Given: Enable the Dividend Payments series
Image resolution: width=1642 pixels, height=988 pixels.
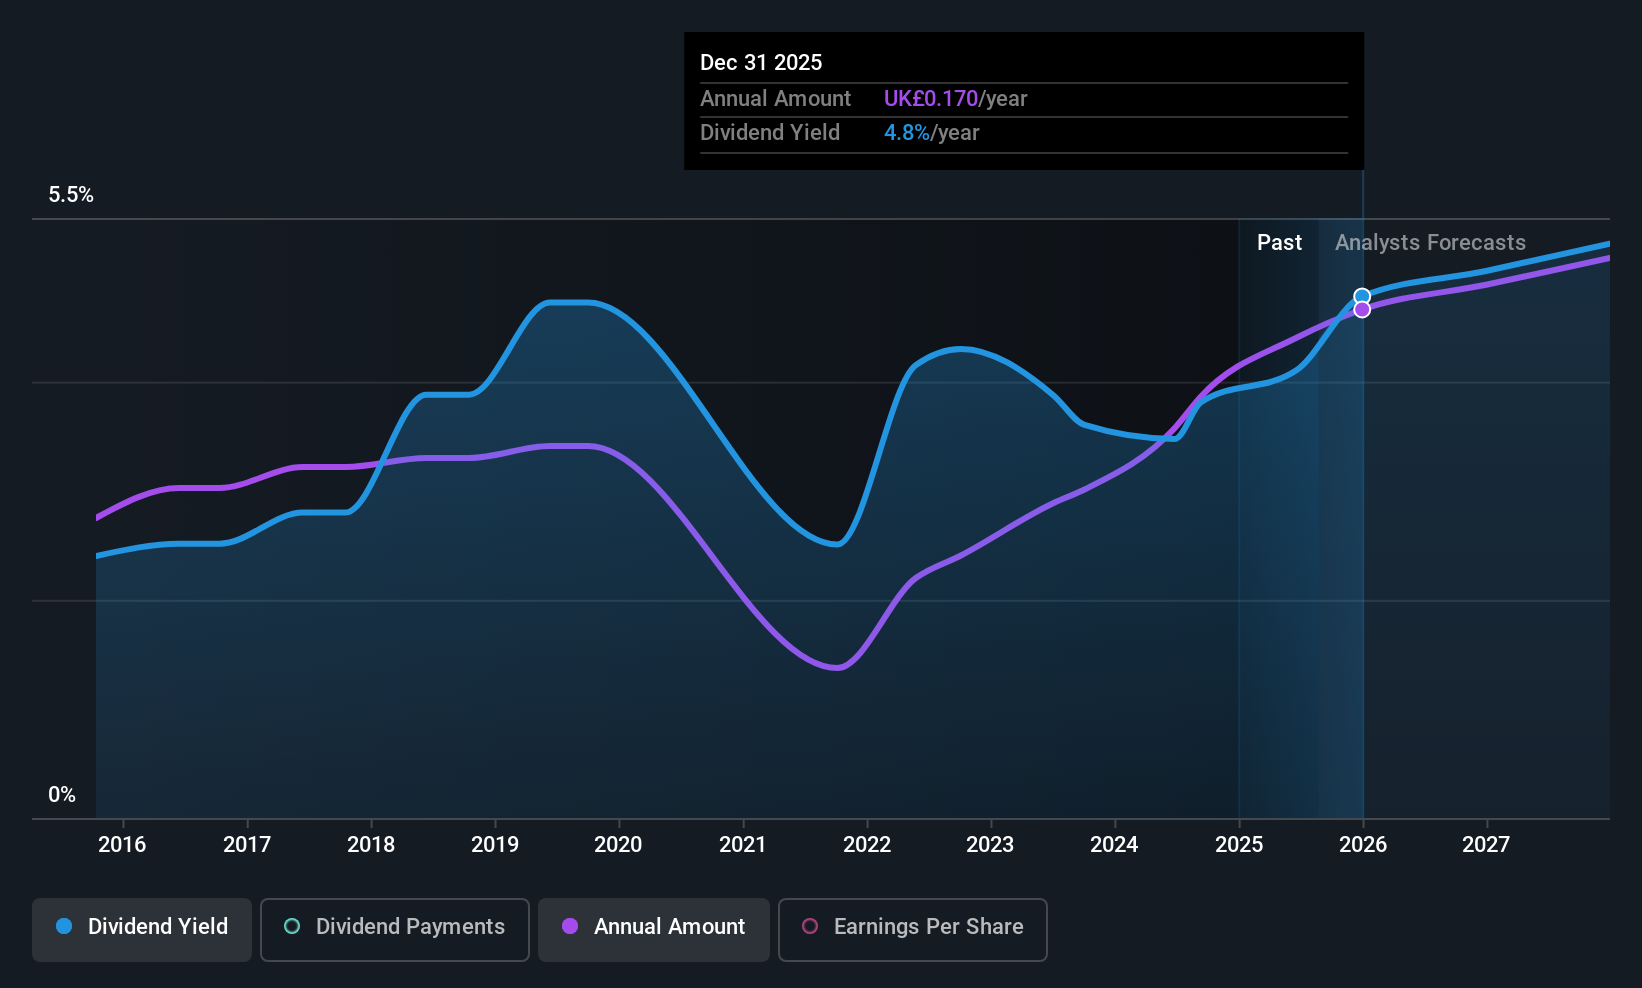Looking at the screenshot, I should pos(395,930).
